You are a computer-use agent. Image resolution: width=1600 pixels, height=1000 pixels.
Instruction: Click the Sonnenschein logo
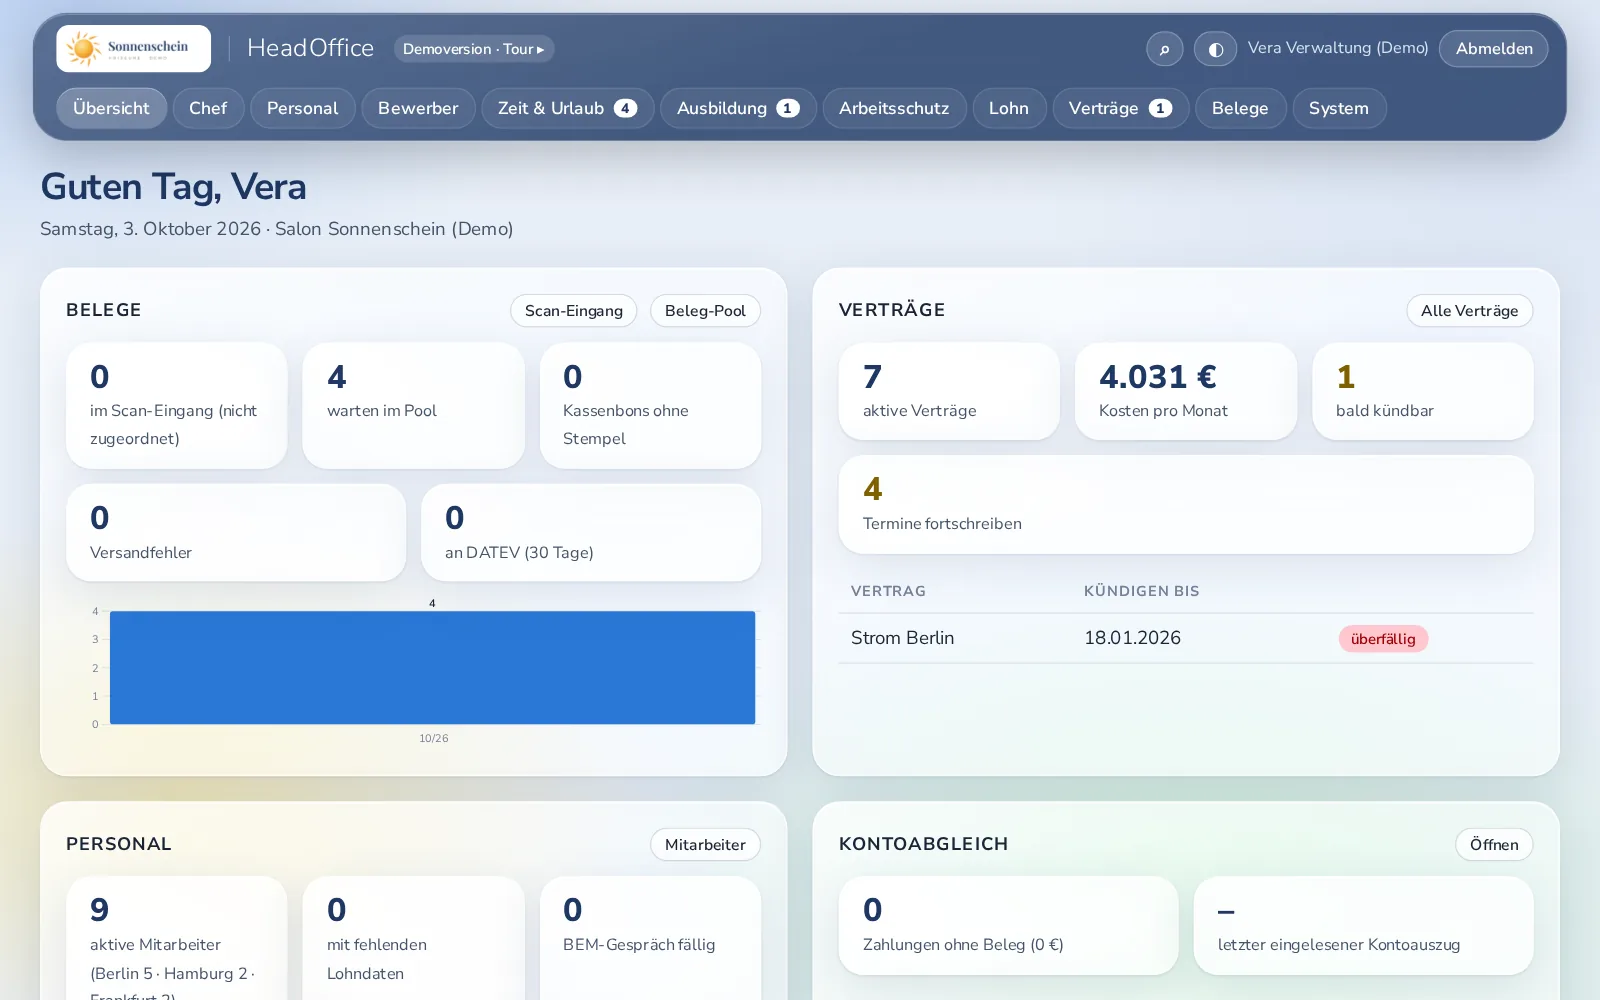click(x=133, y=48)
